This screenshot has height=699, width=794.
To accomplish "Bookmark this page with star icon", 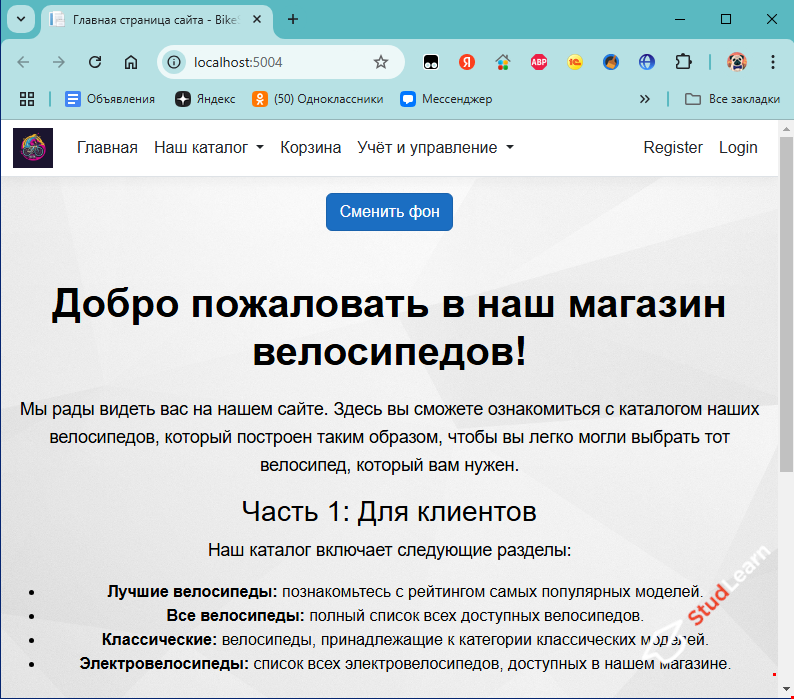I will (x=381, y=62).
